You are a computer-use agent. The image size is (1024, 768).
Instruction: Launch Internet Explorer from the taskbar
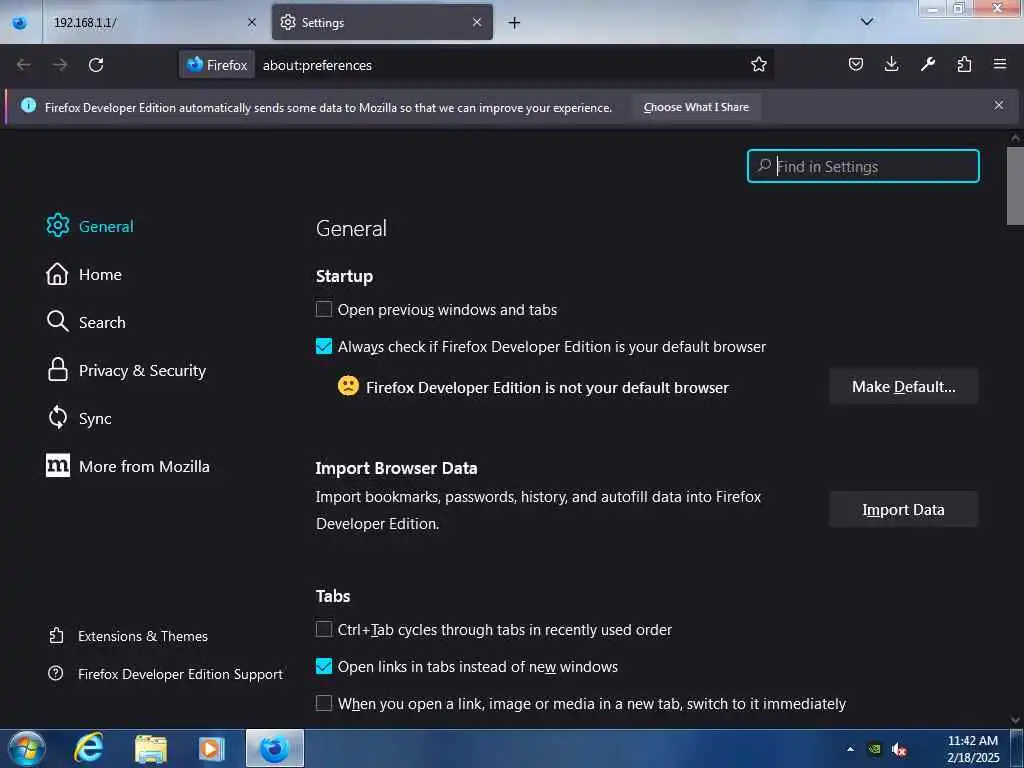pyautogui.click(x=89, y=748)
